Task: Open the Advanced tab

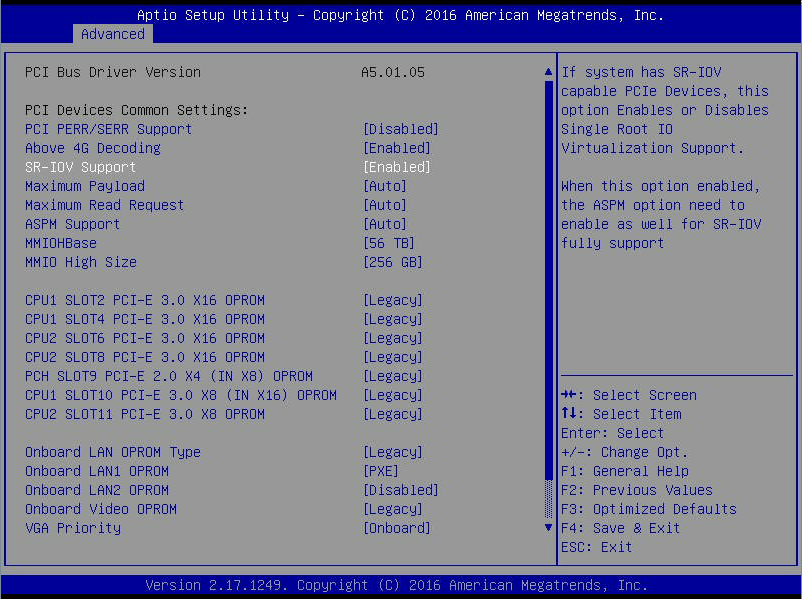Action: click(113, 34)
